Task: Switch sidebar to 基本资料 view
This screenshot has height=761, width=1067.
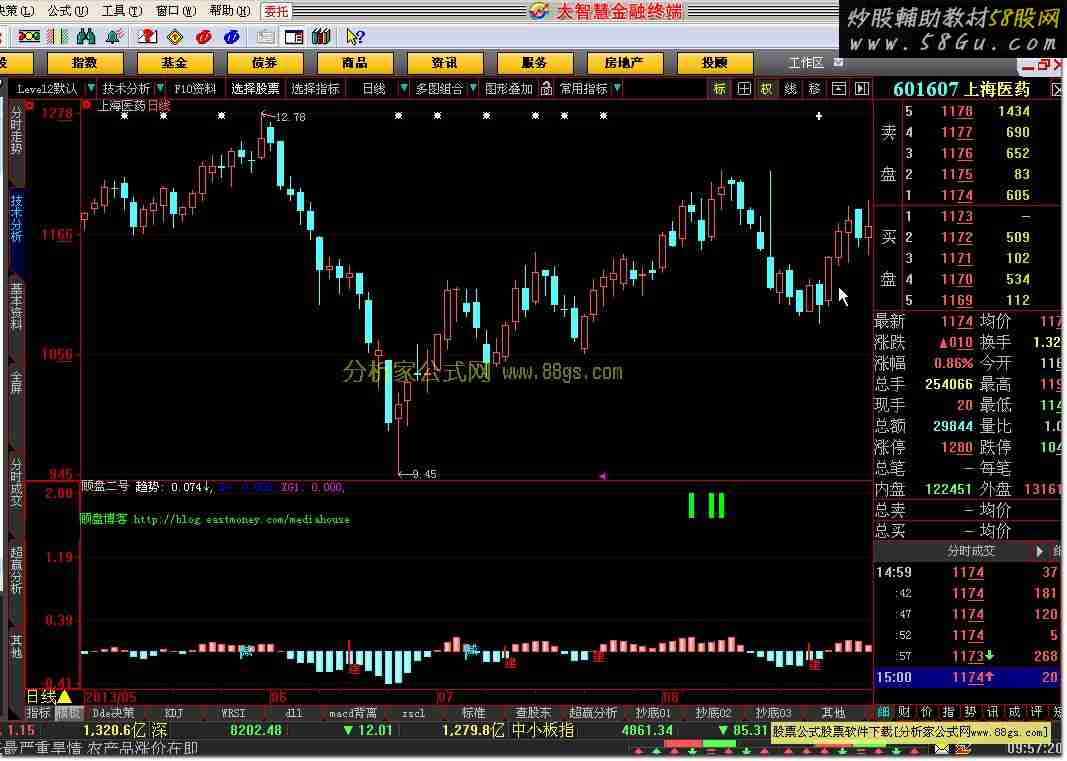Action: 16,306
